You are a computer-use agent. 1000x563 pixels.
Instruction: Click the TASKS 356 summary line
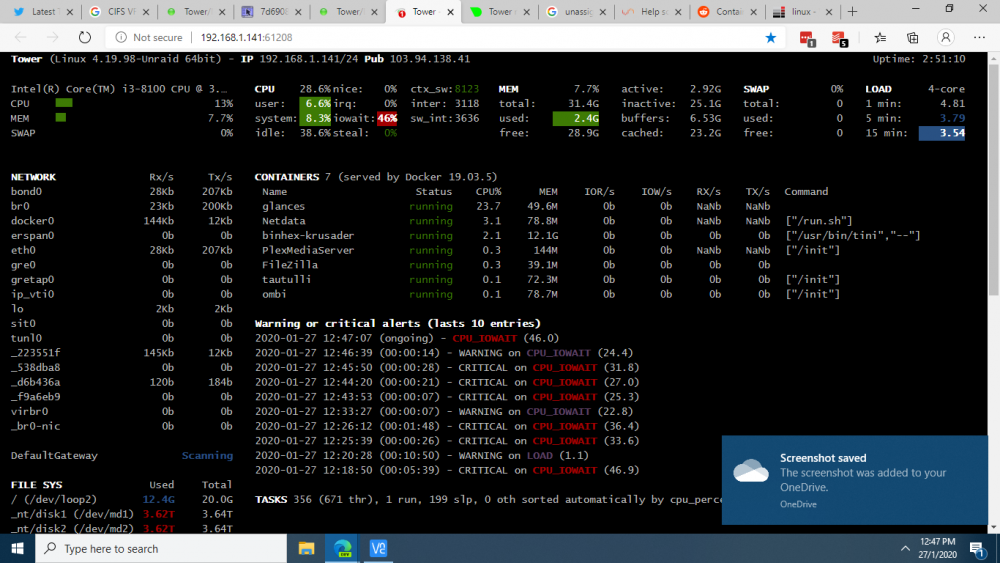[x=488, y=499]
